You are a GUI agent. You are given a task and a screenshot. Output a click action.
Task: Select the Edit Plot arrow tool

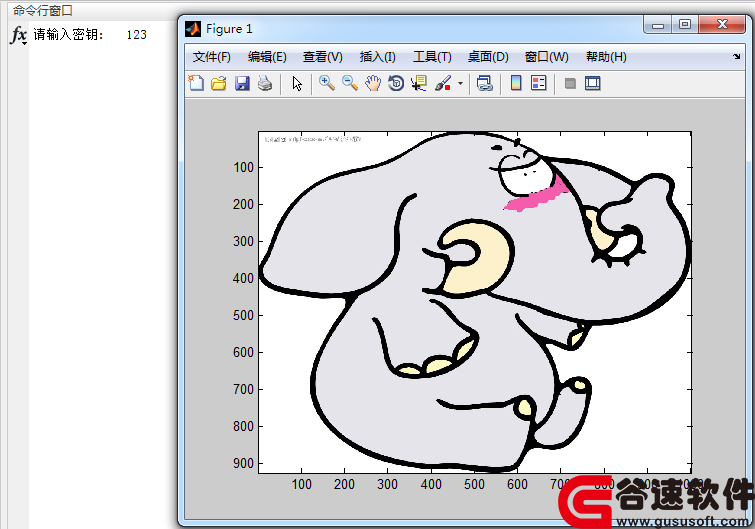[x=297, y=83]
